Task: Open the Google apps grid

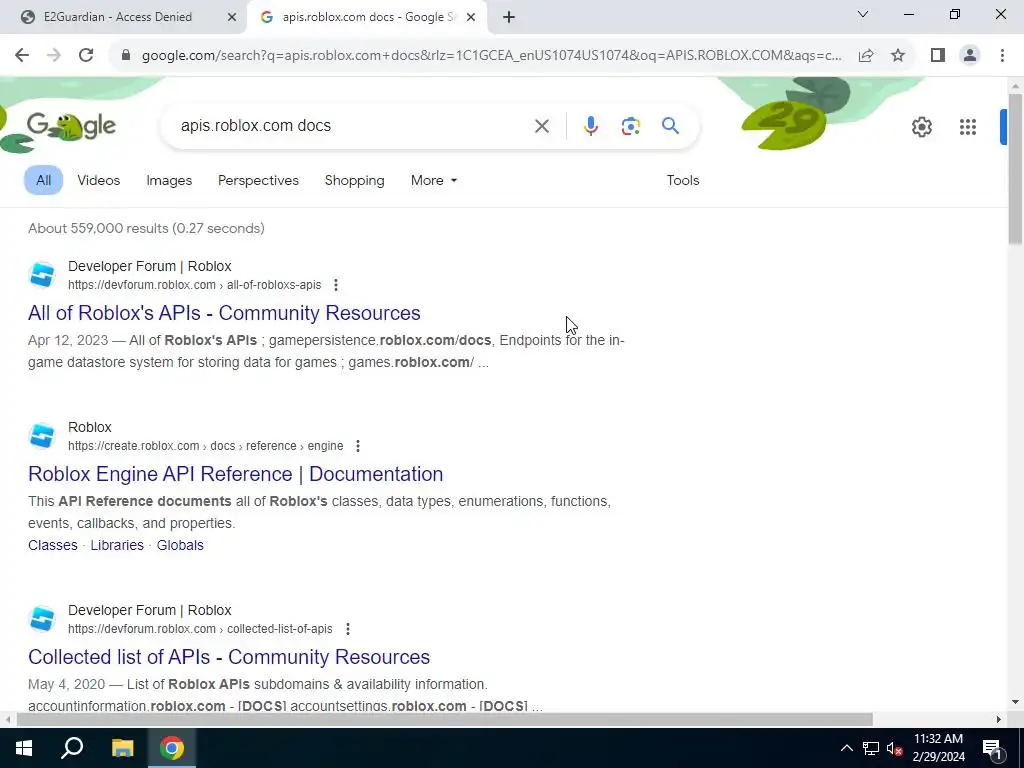Action: click(968, 127)
